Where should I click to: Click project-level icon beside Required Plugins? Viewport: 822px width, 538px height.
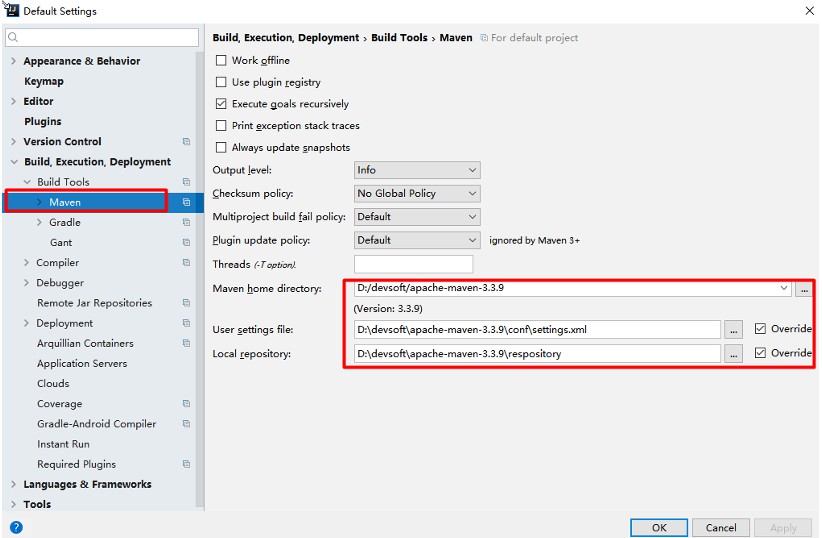[186, 464]
